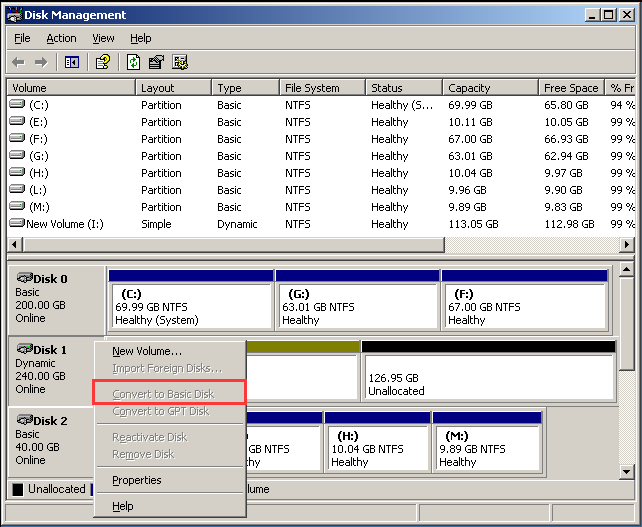Minimize the Disk Management window
The width and height of the screenshot is (642, 527).
pyautogui.click(x=592, y=16)
